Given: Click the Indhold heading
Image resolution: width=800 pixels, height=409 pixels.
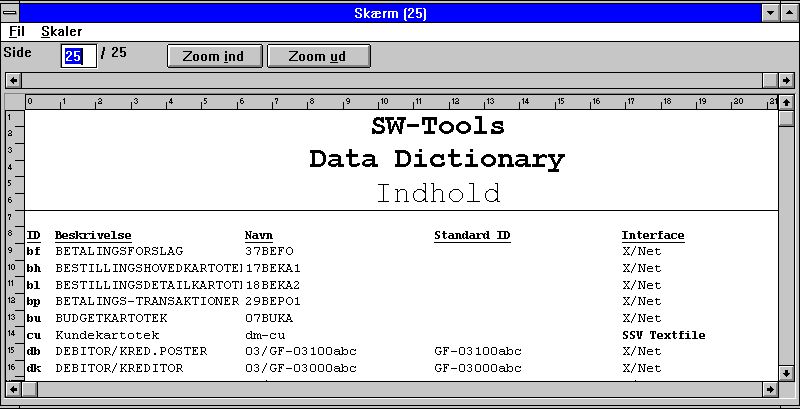Looking at the screenshot, I should [439, 193].
